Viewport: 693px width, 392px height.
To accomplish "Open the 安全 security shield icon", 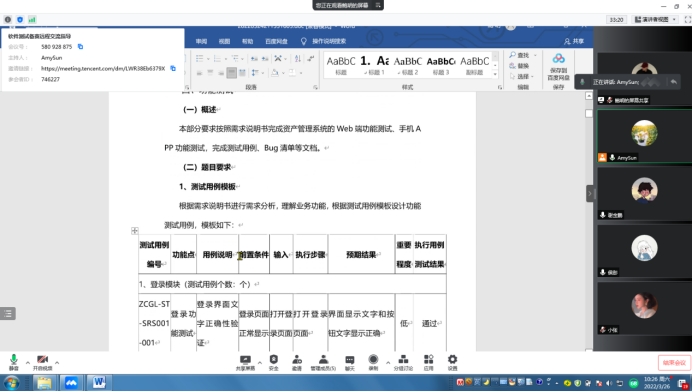I will 274,362.
